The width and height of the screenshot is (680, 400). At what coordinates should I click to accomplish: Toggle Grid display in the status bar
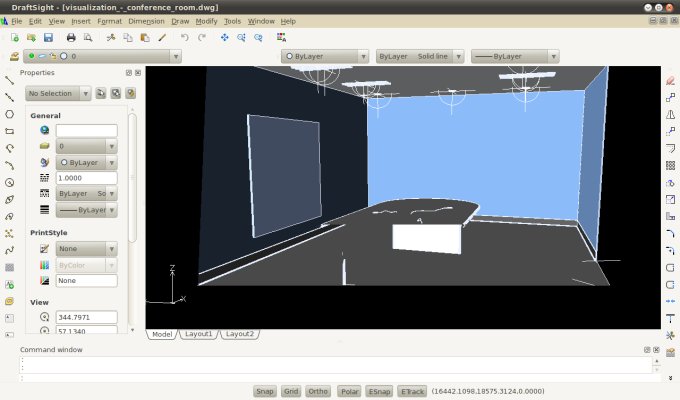click(291, 391)
